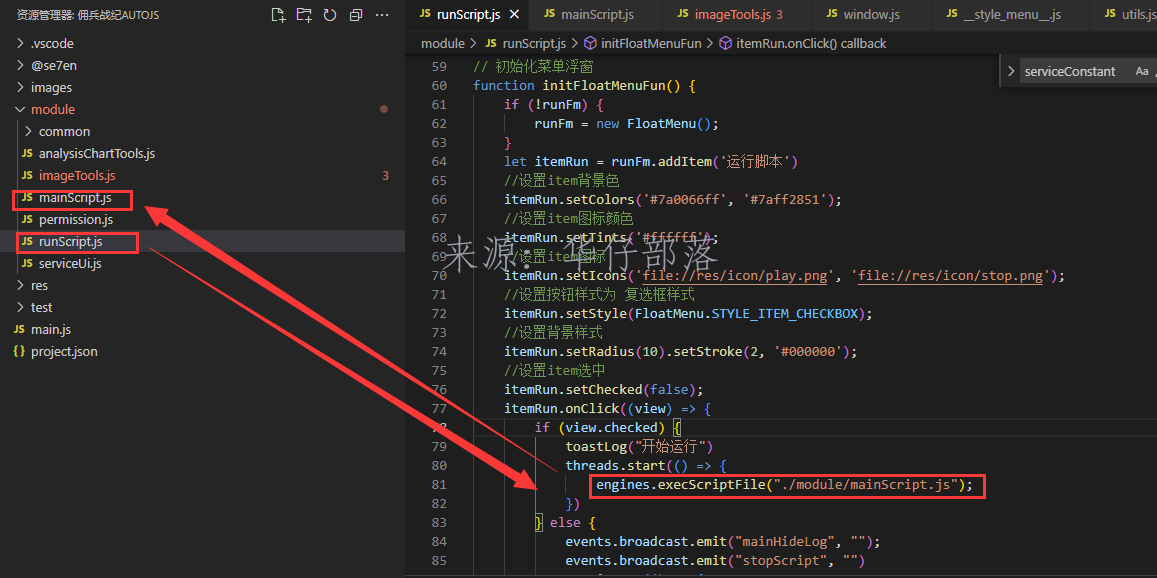
Task: Expand the res folder
Action: click(x=202, y=286)
